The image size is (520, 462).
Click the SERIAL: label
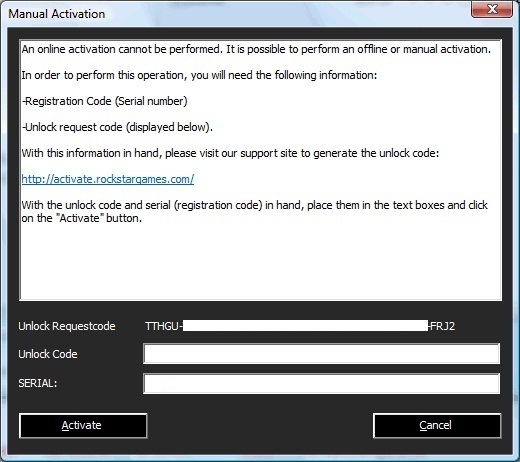[x=38, y=383]
